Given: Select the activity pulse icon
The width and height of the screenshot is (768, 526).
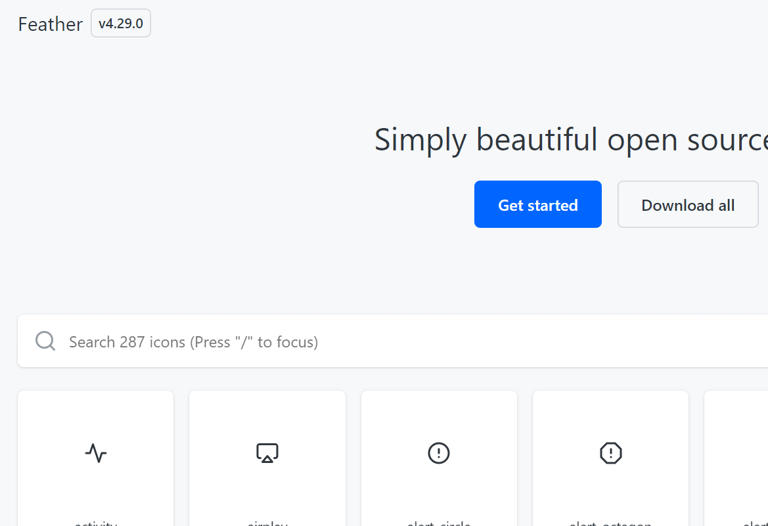Looking at the screenshot, I should pyautogui.click(x=96, y=453).
